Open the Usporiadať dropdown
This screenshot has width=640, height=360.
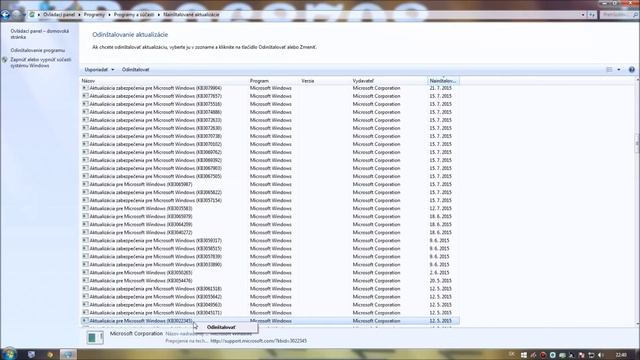(x=99, y=70)
